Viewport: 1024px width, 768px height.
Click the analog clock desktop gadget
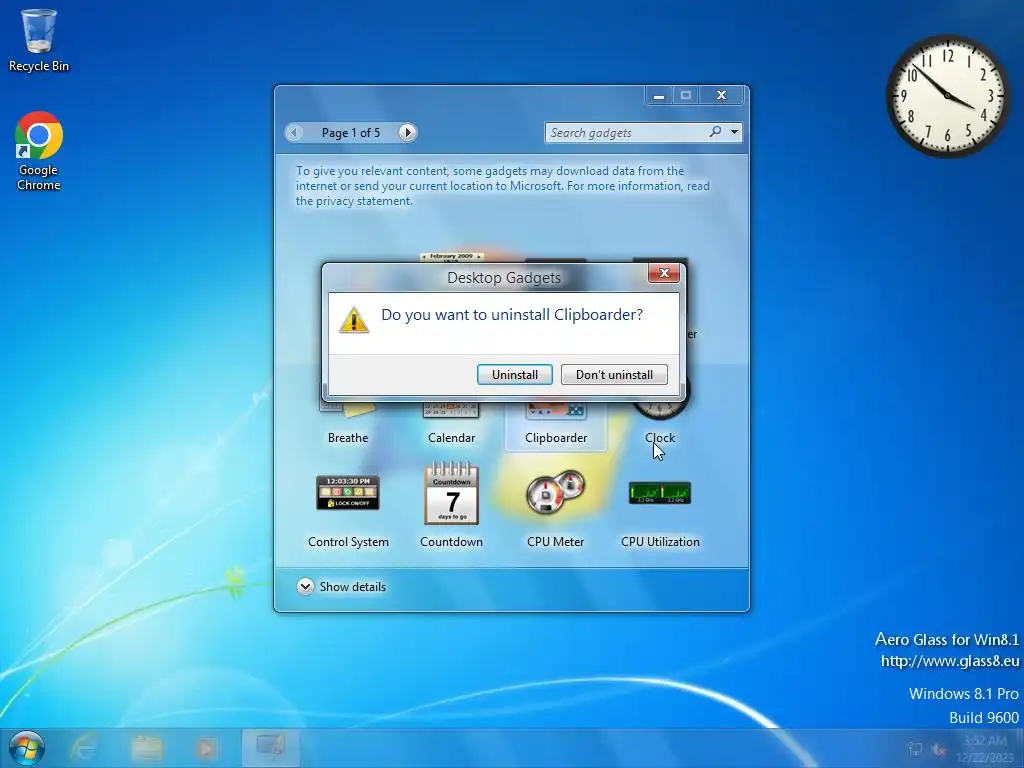[948, 96]
